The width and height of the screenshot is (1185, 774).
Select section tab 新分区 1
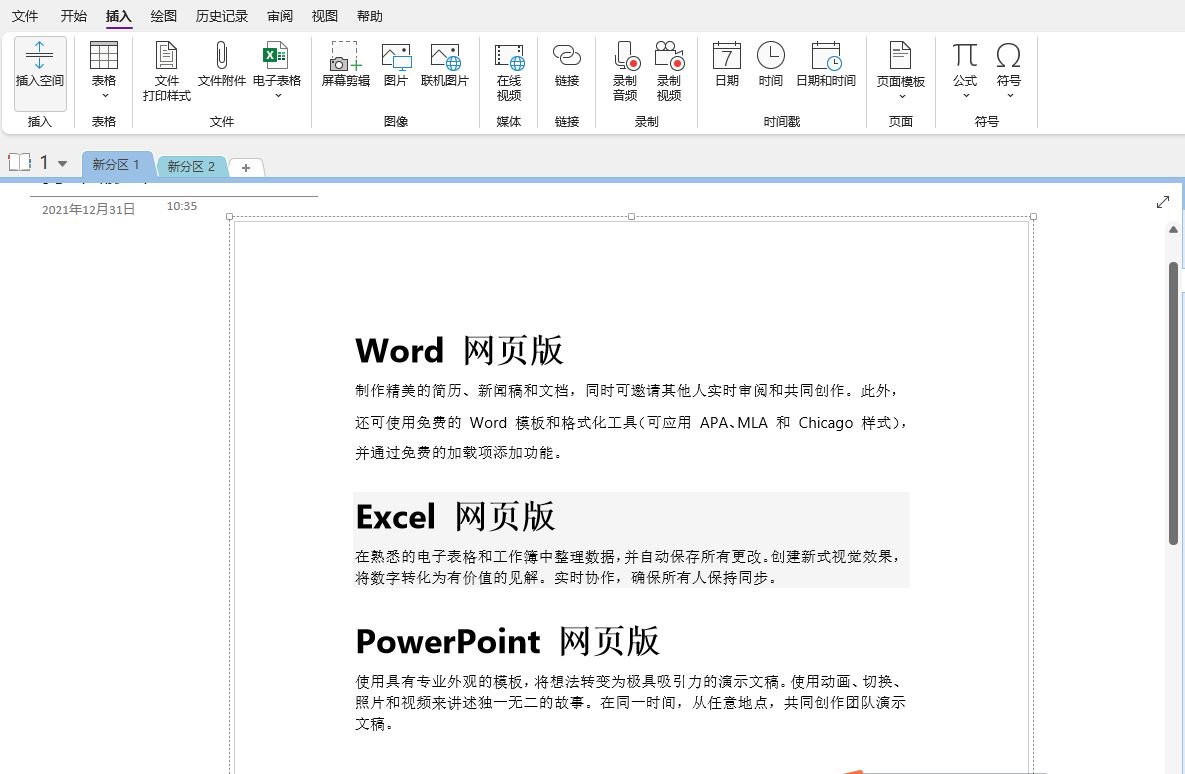click(x=116, y=164)
